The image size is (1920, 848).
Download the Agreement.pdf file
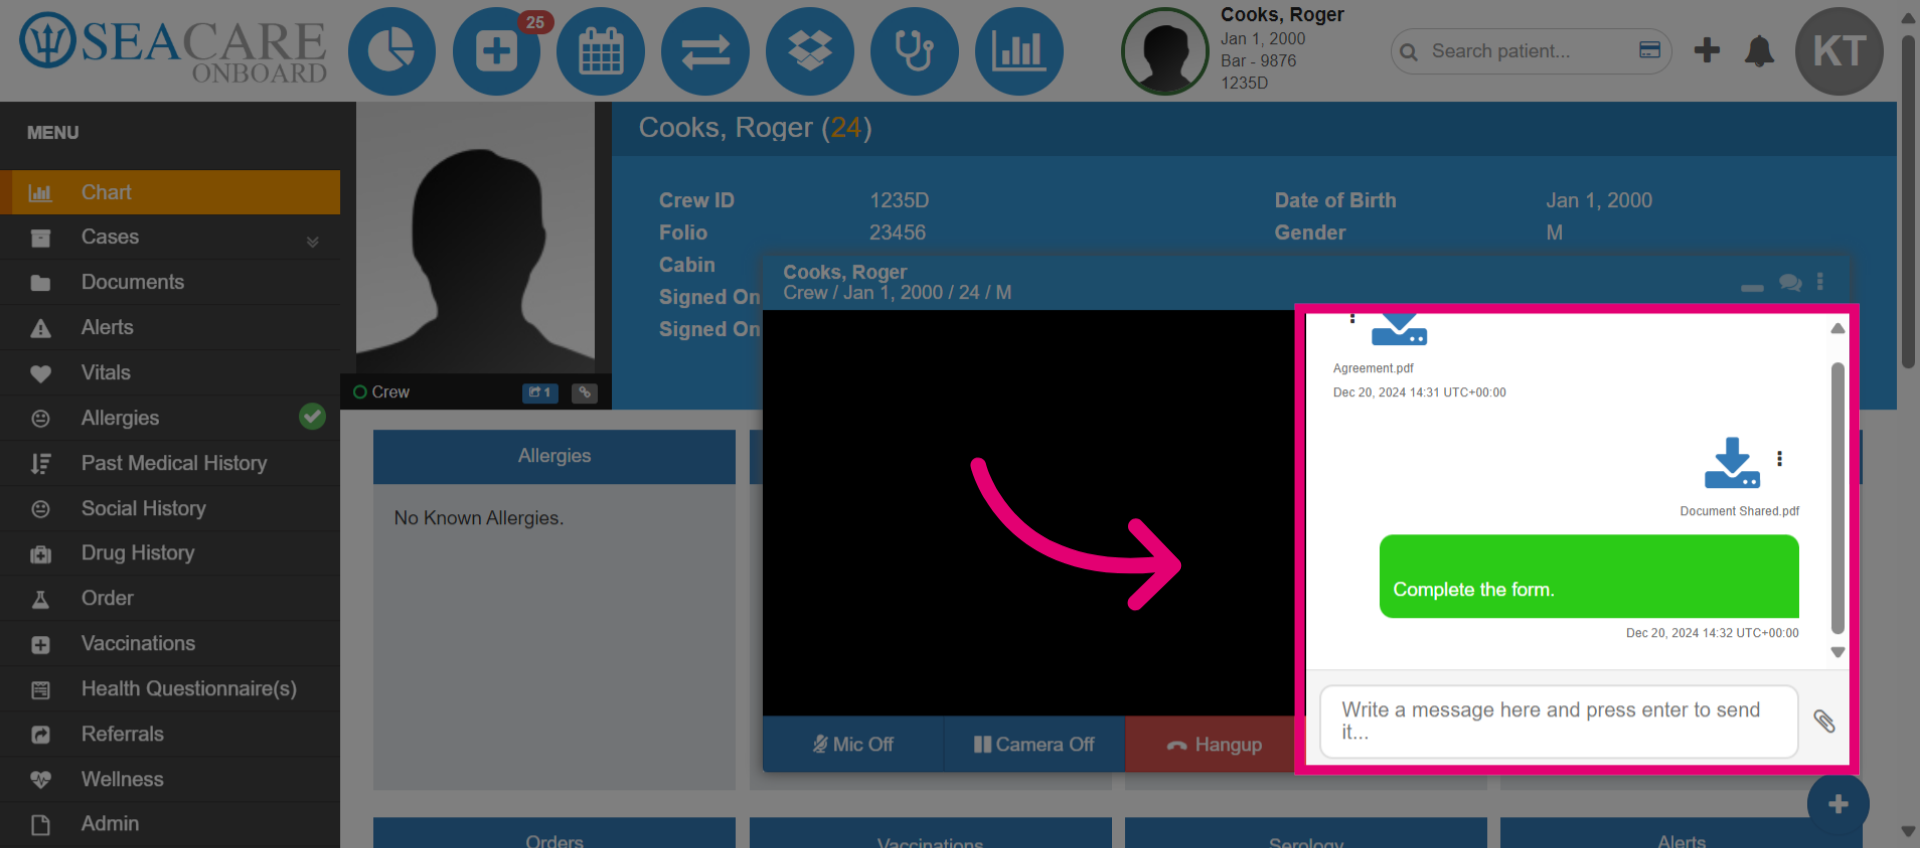1399,329
